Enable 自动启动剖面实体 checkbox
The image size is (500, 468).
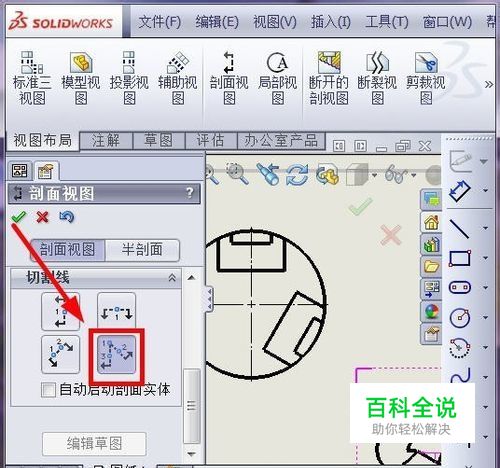tap(48, 390)
